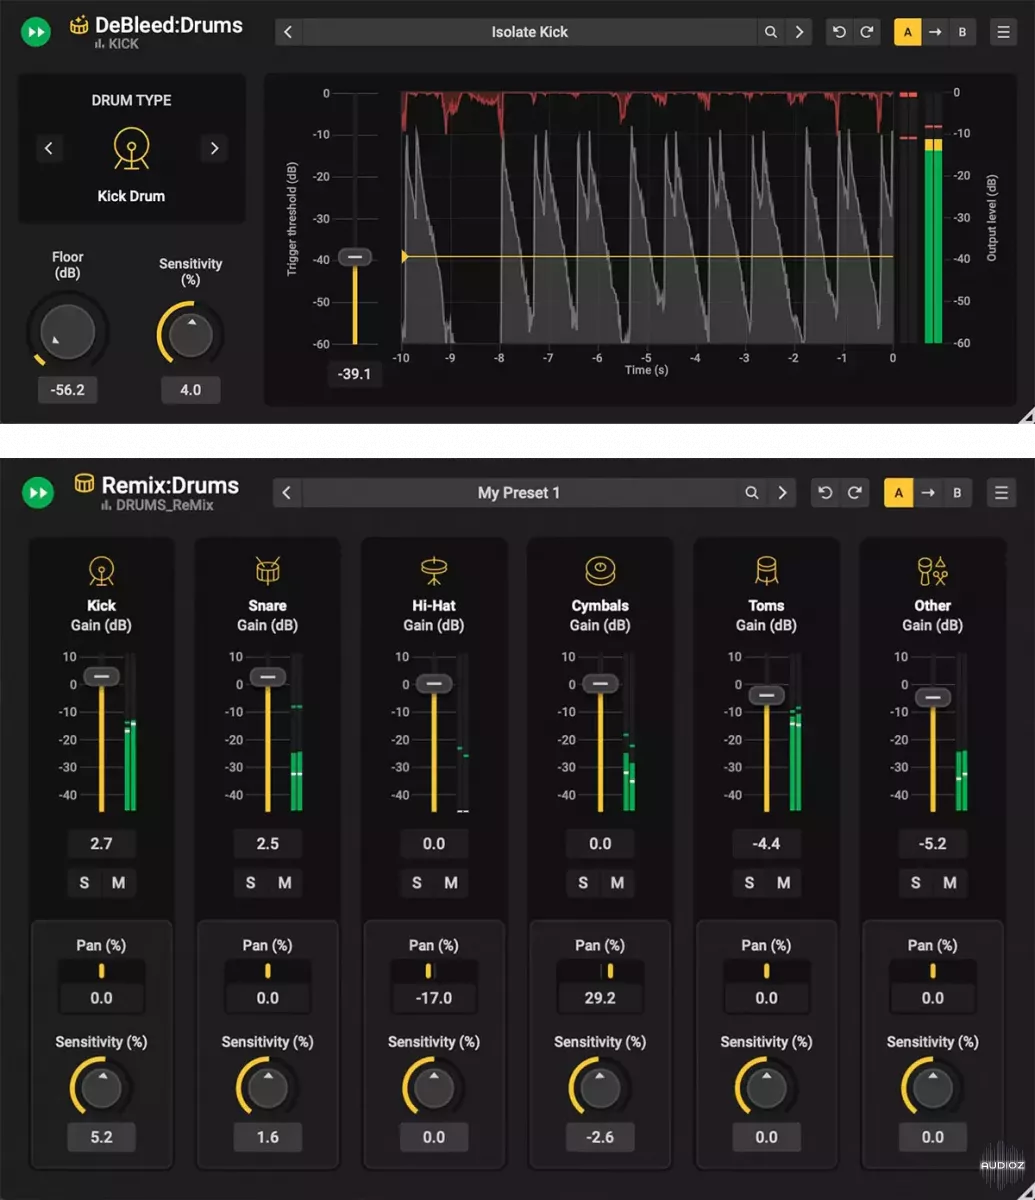Click the Floor value field -56.2

[68, 390]
